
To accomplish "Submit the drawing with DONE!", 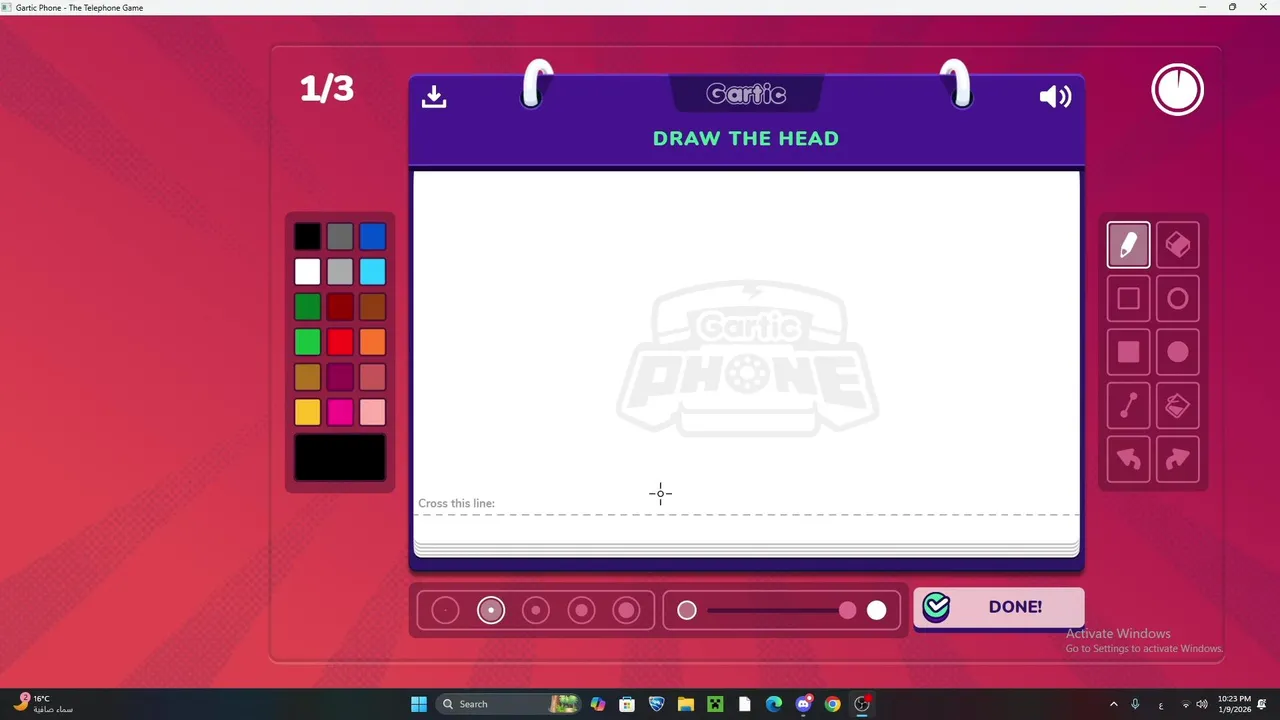I will coord(998,607).
